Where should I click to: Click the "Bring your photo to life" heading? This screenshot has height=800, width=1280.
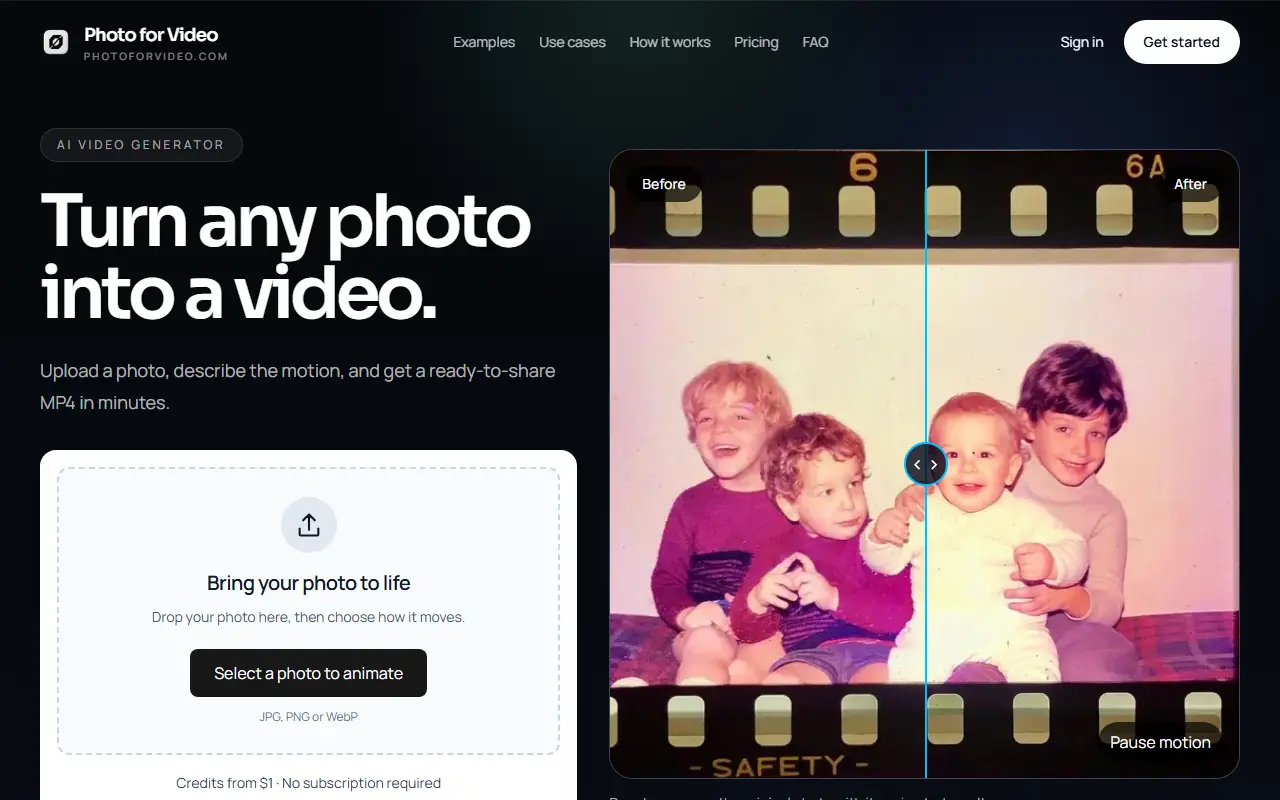pos(309,583)
